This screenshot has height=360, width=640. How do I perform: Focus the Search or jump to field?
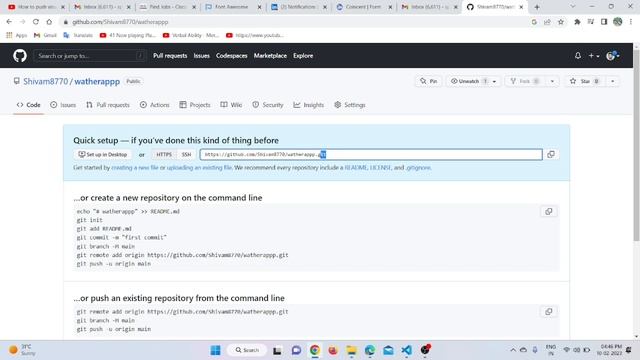(x=89, y=56)
